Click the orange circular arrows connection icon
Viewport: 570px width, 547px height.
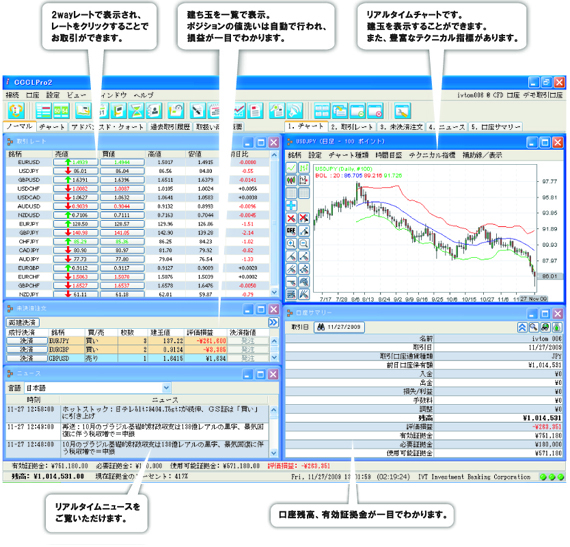(16, 110)
